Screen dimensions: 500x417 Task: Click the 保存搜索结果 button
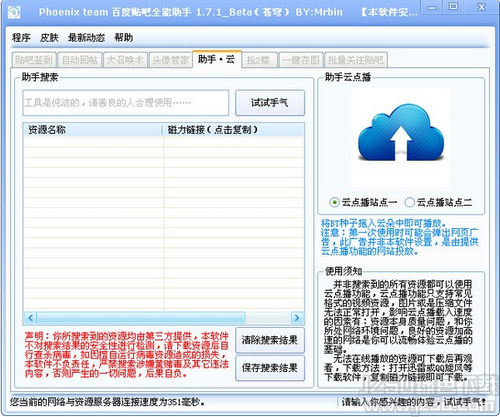coord(270,368)
